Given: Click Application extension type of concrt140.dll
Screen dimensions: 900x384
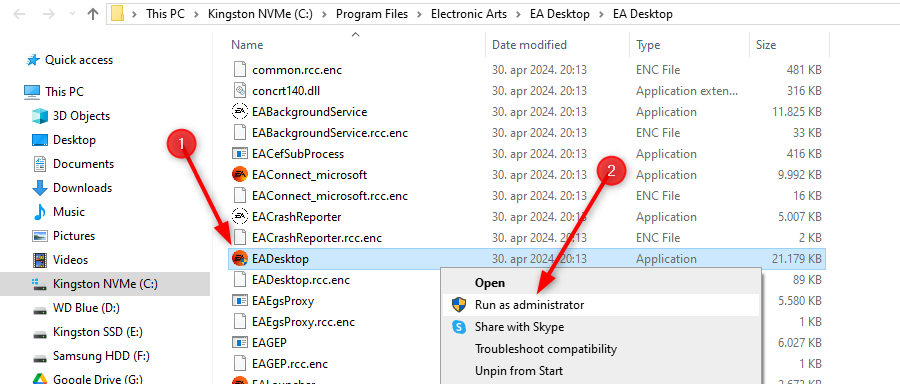Looking at the screenshot, I should [687, 91].
